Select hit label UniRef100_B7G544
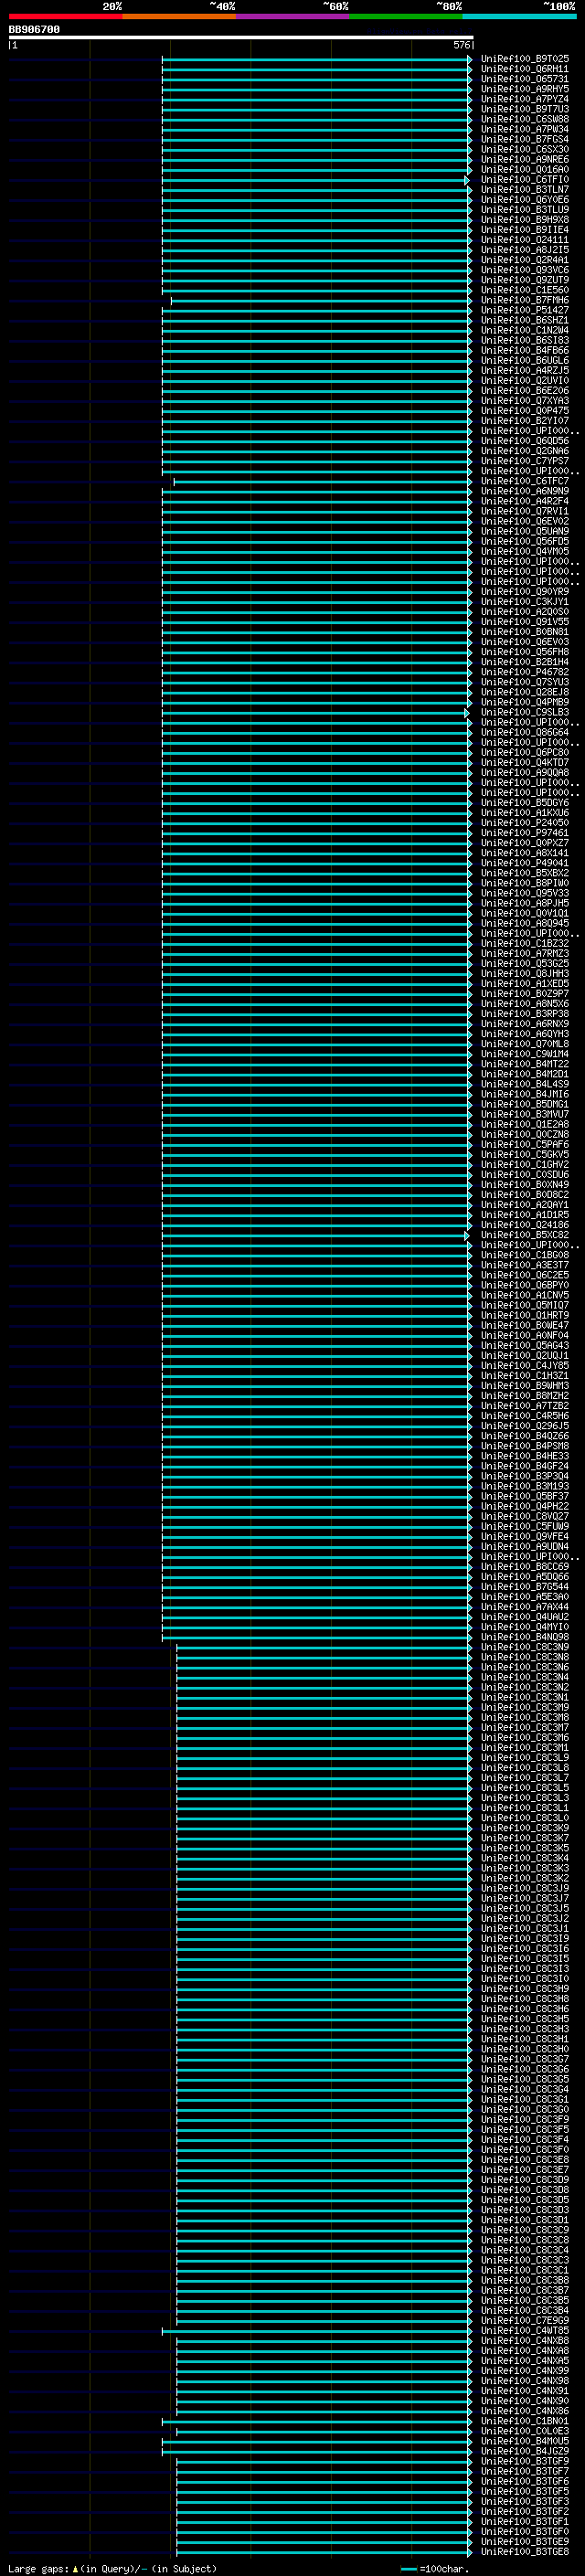This screenshot has width=585, height=2576. click(x=524, y=1587)
